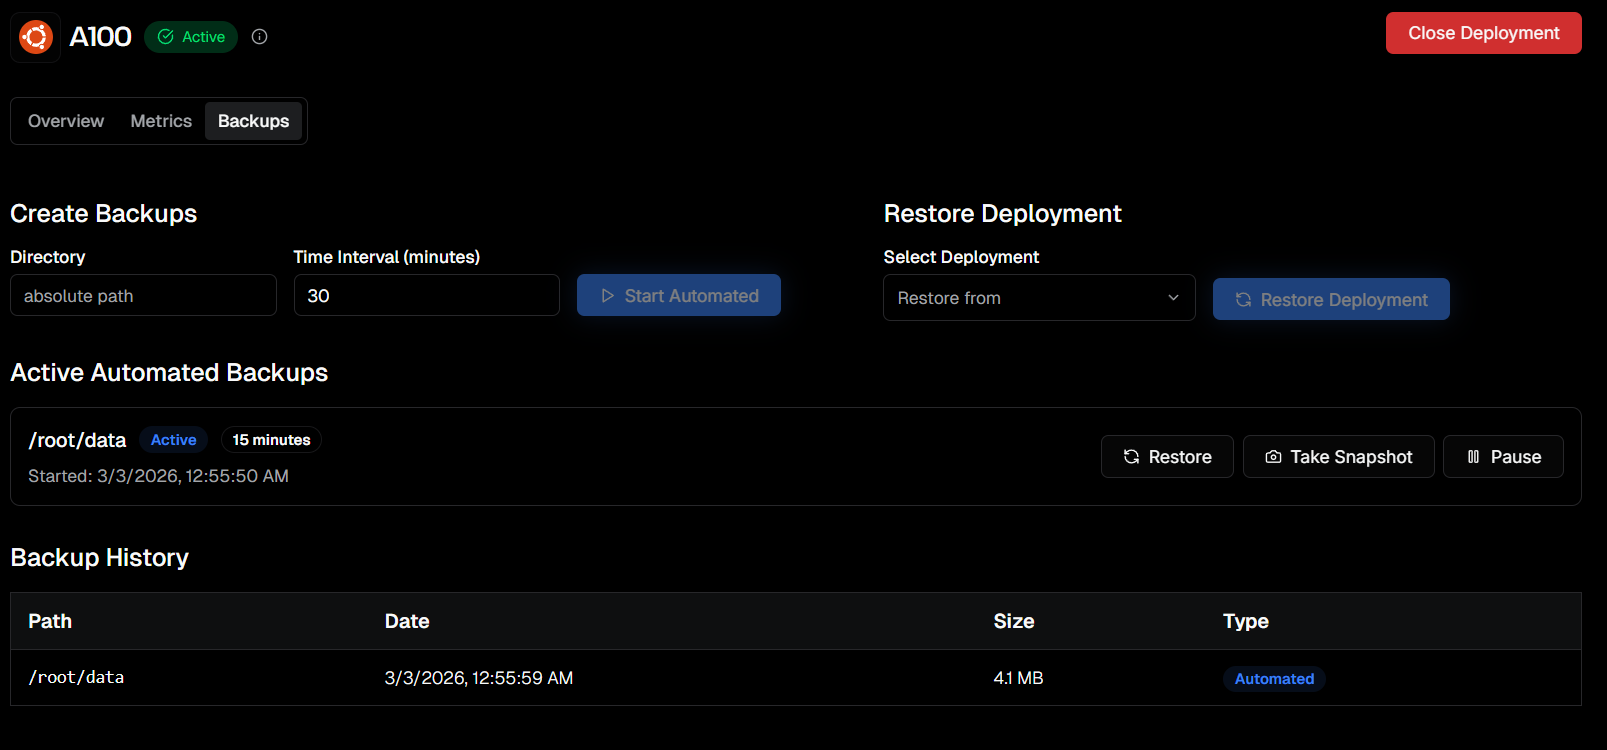1607x750 pixels.
Task: Open the Restore from dropdown
Action: [1038, 298]
